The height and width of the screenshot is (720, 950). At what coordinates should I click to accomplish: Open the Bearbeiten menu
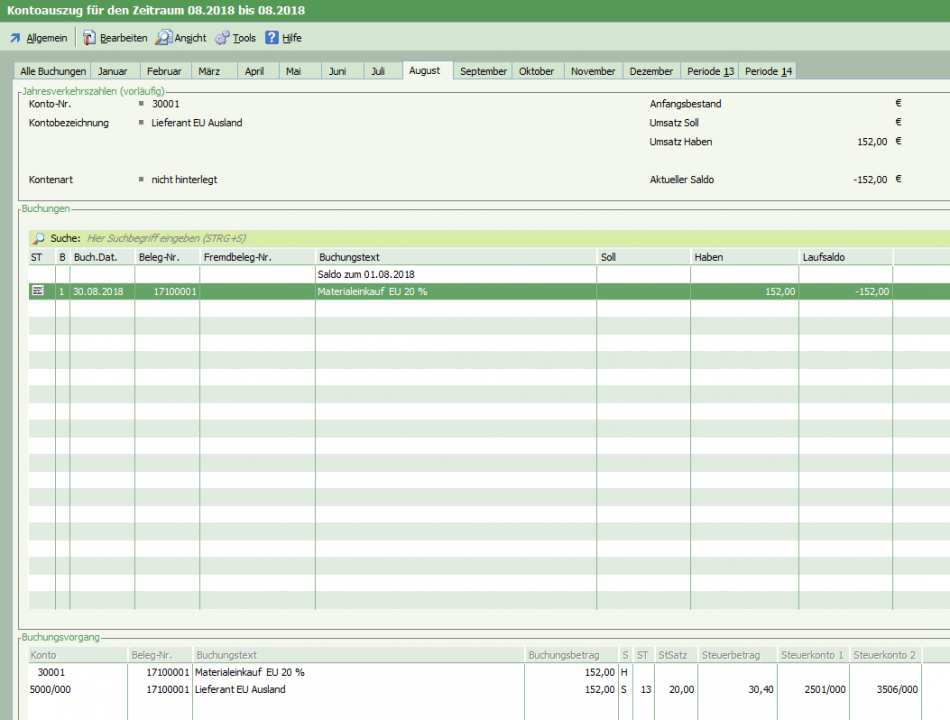(x=124, y=38)
